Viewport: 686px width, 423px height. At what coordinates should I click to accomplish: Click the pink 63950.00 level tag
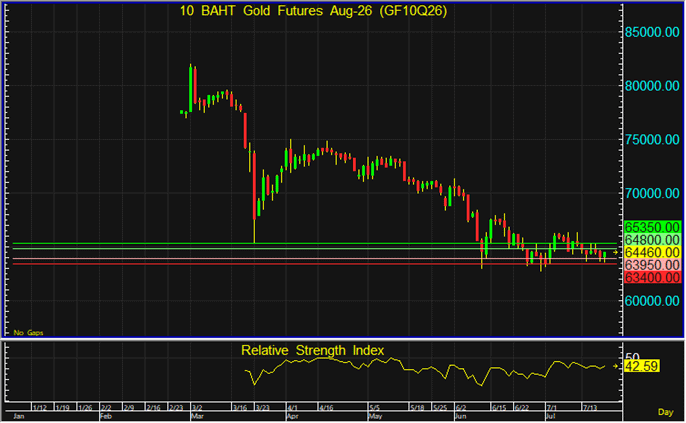point(652,265)
